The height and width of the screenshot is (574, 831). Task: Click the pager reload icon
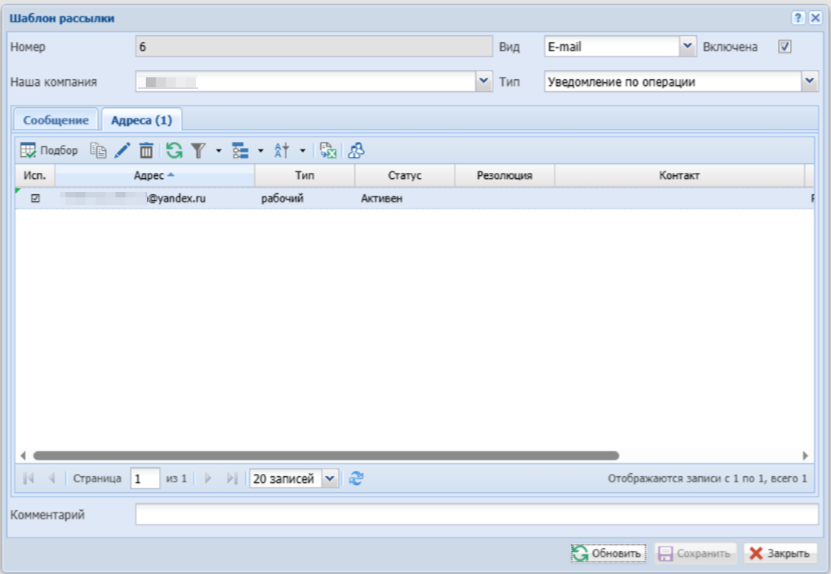tap(356, 479)
